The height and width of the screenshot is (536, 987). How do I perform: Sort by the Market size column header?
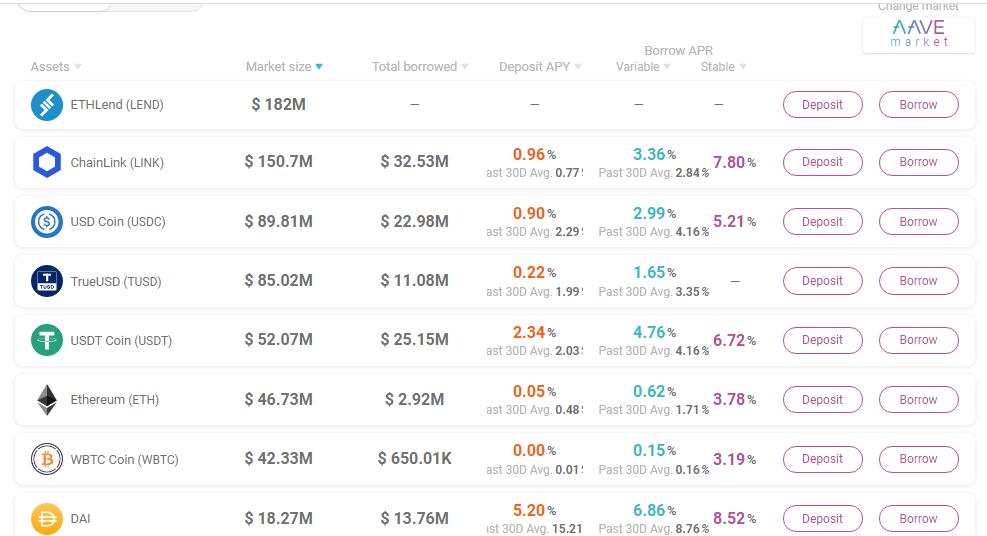[x=284, y=67]
